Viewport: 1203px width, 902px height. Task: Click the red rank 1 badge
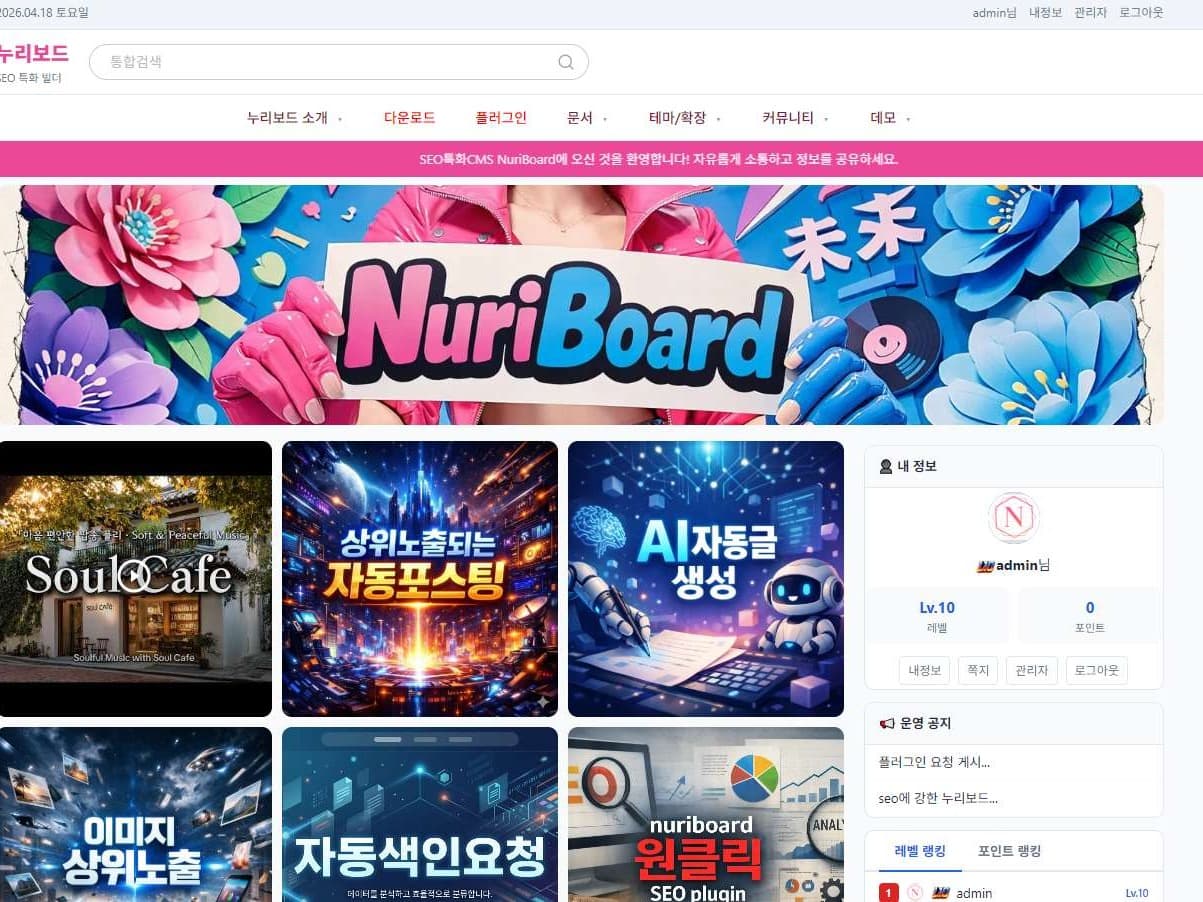click(888, 893)
